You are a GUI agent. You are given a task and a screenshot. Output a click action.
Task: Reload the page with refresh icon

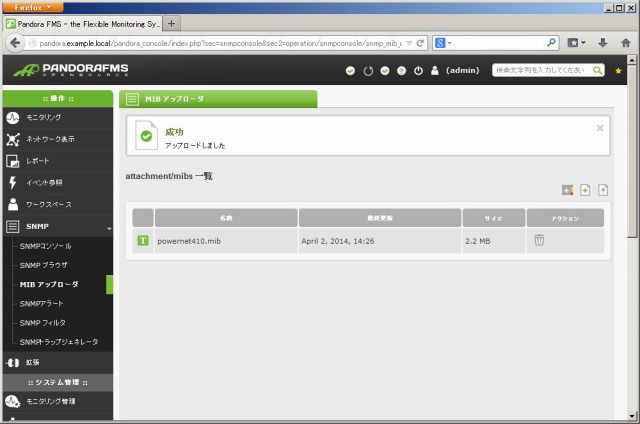[x=420, y=43]
